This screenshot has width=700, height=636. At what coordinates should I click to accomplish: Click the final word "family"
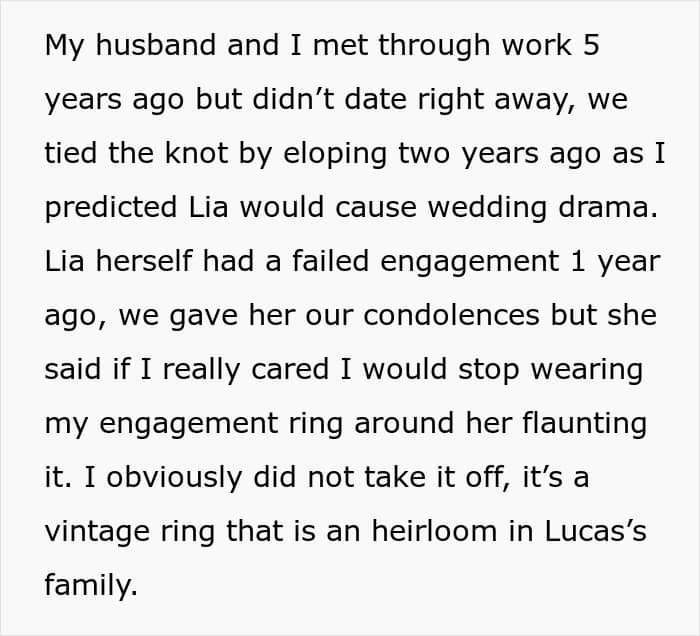pyautogui.click(x=88, y=586)
